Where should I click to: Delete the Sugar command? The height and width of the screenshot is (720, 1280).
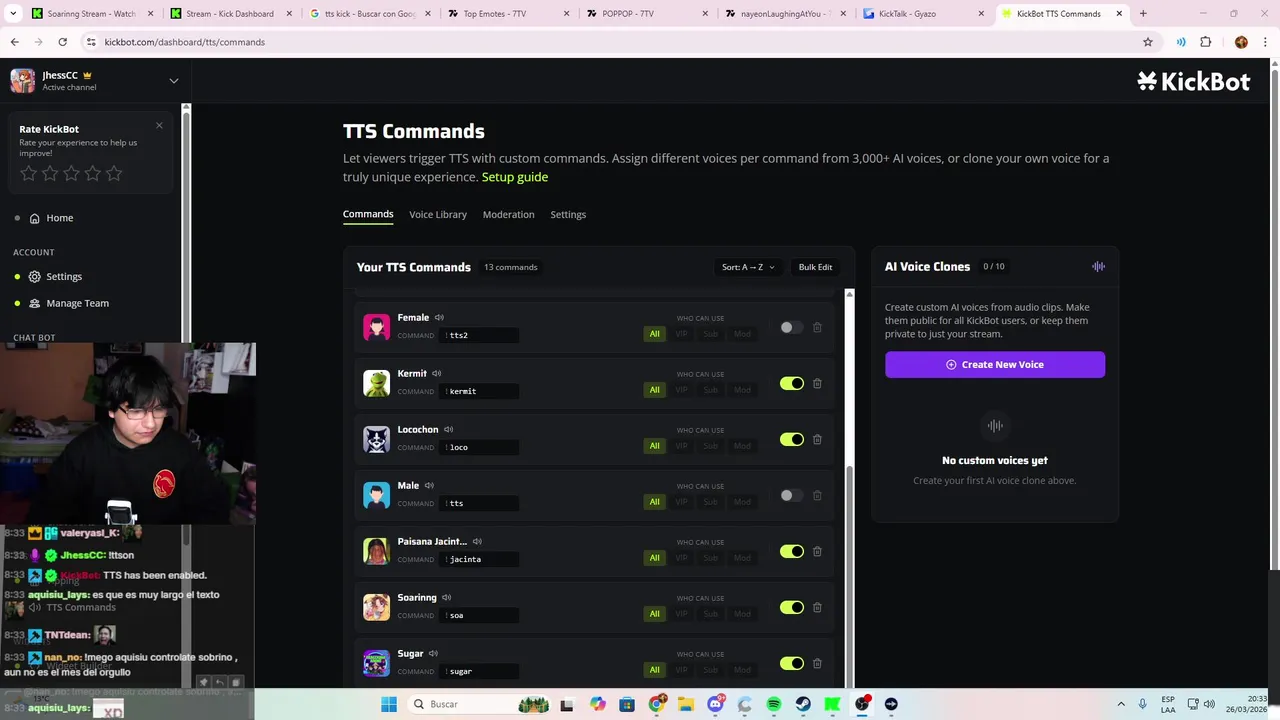817,664
